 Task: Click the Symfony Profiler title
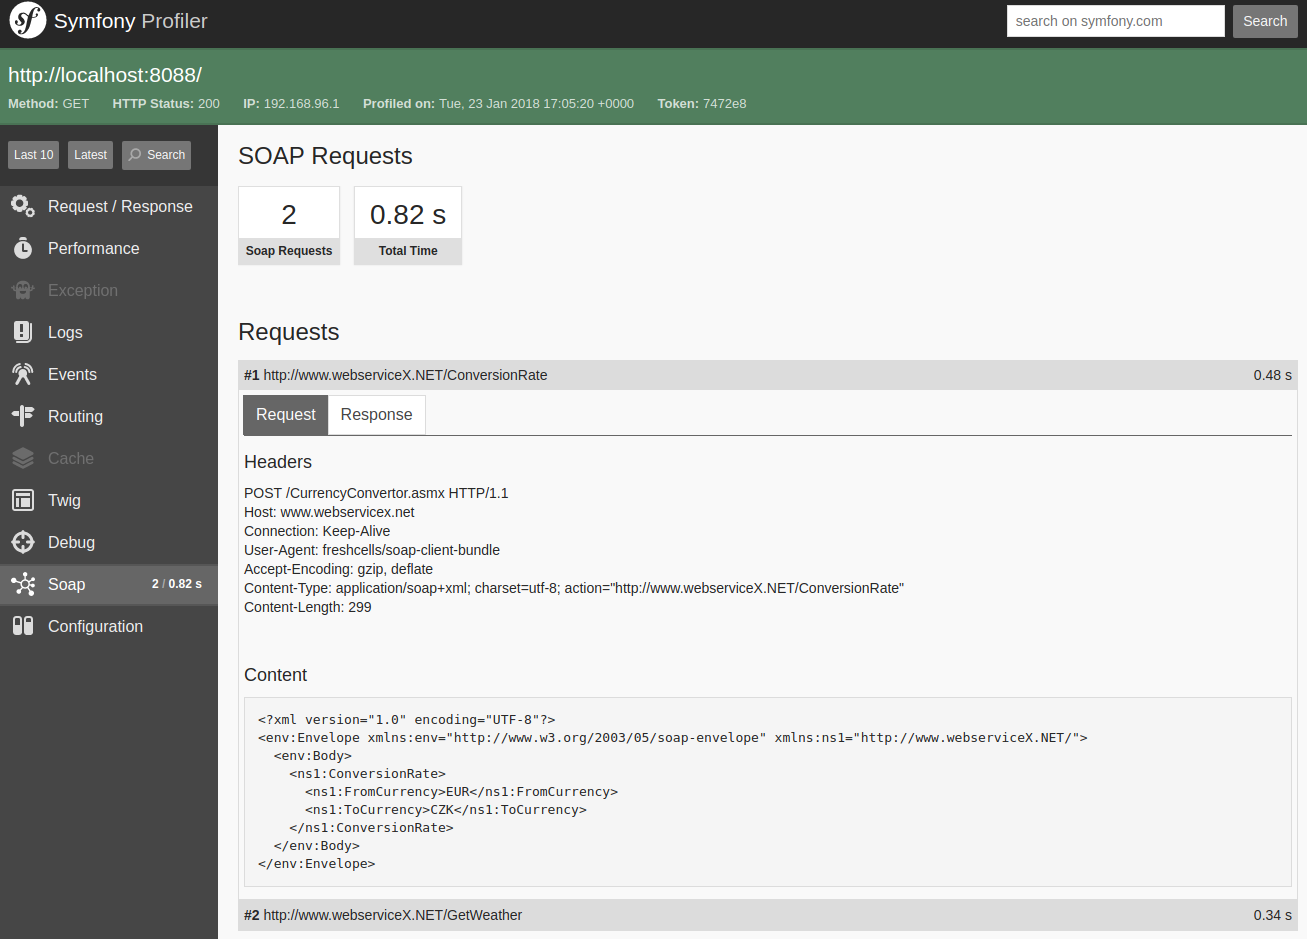(x=131, y=21)
